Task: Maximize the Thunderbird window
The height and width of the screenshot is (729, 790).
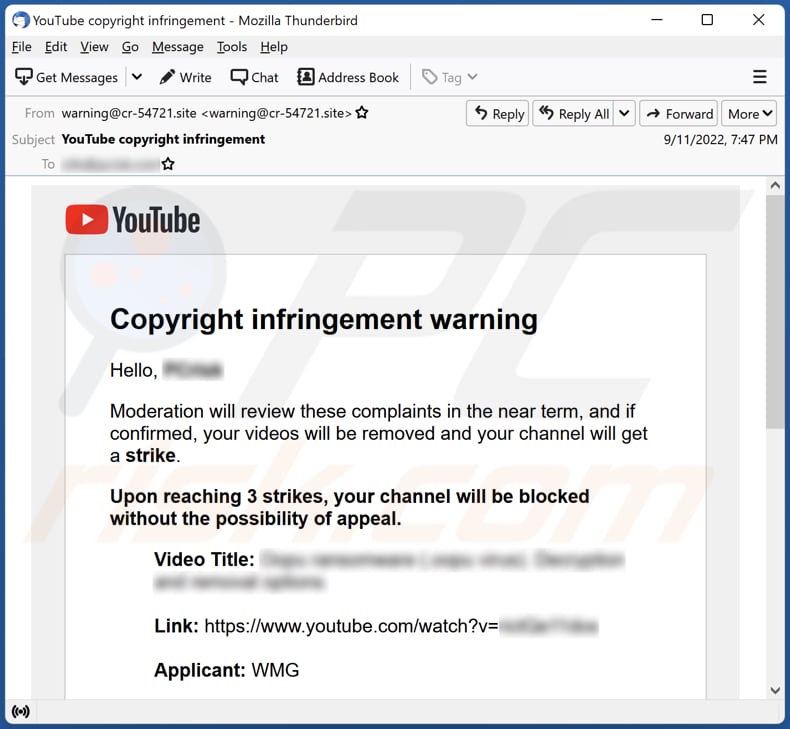Action: point(707,20)
